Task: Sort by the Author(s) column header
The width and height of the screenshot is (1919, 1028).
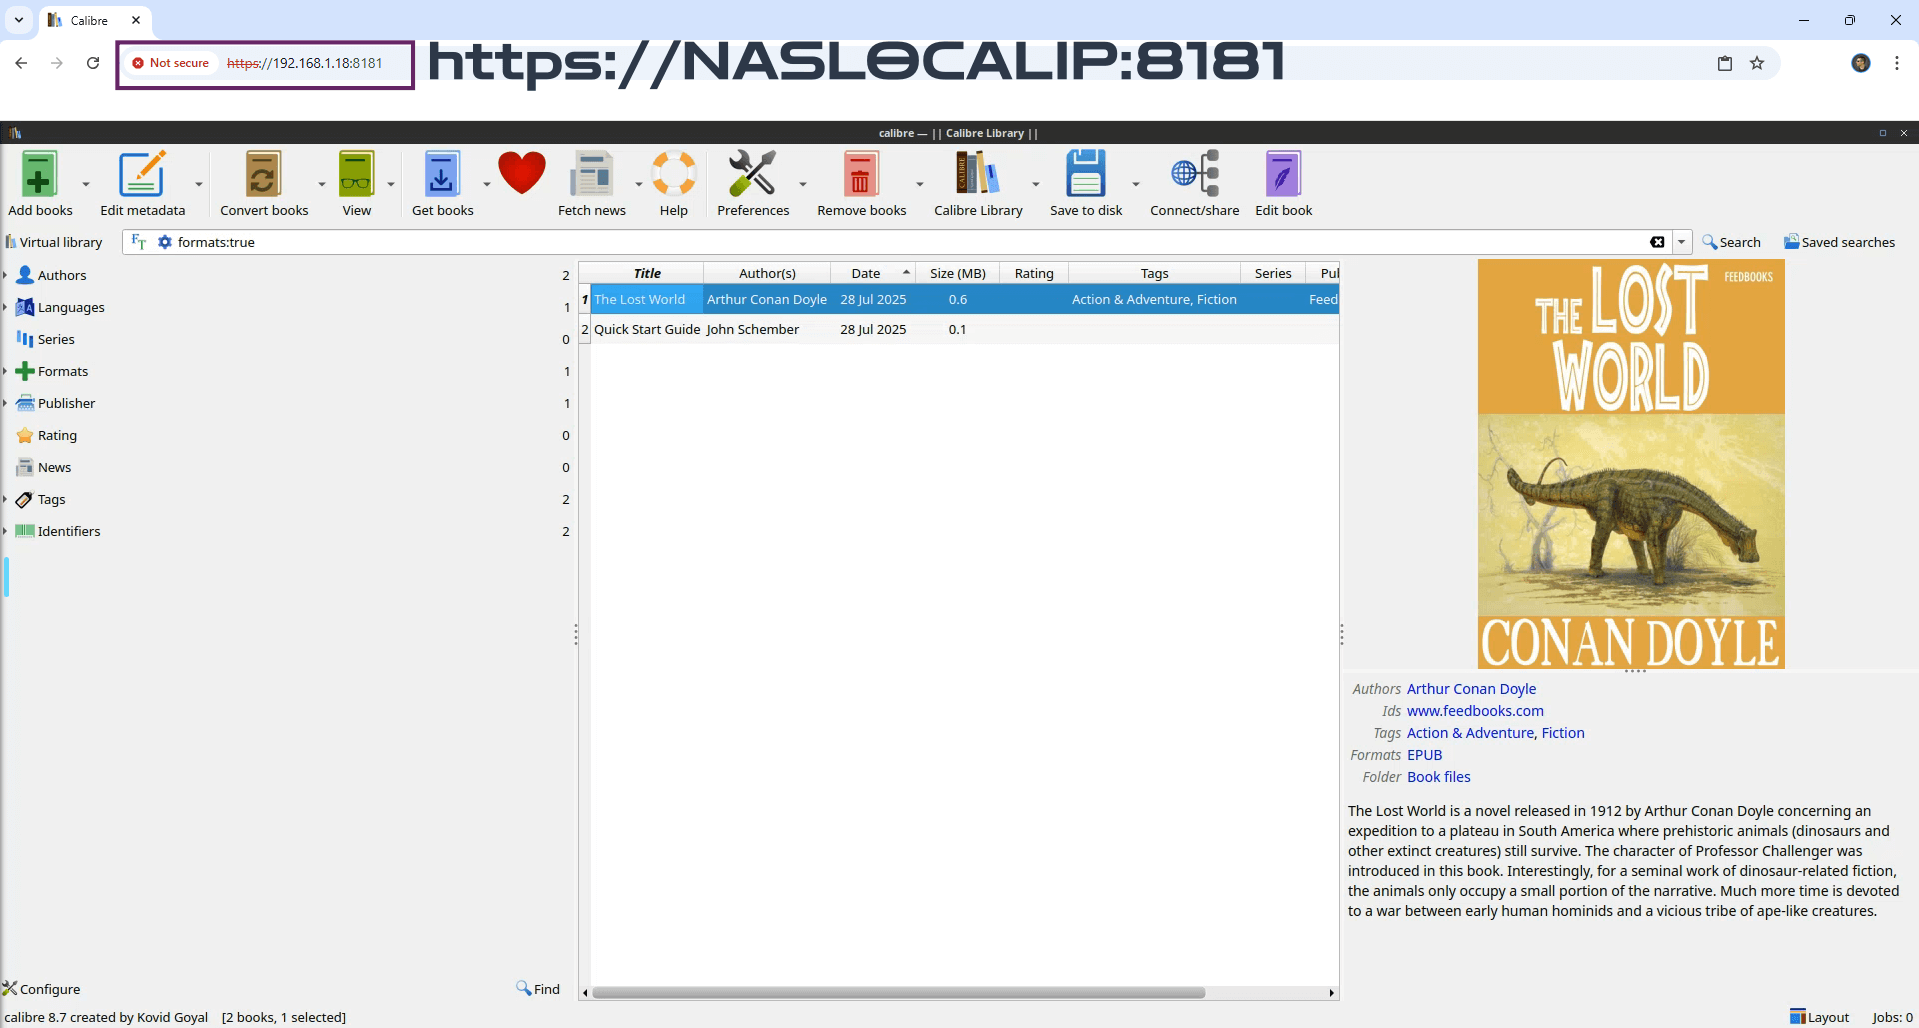Action: pos(767,273)
